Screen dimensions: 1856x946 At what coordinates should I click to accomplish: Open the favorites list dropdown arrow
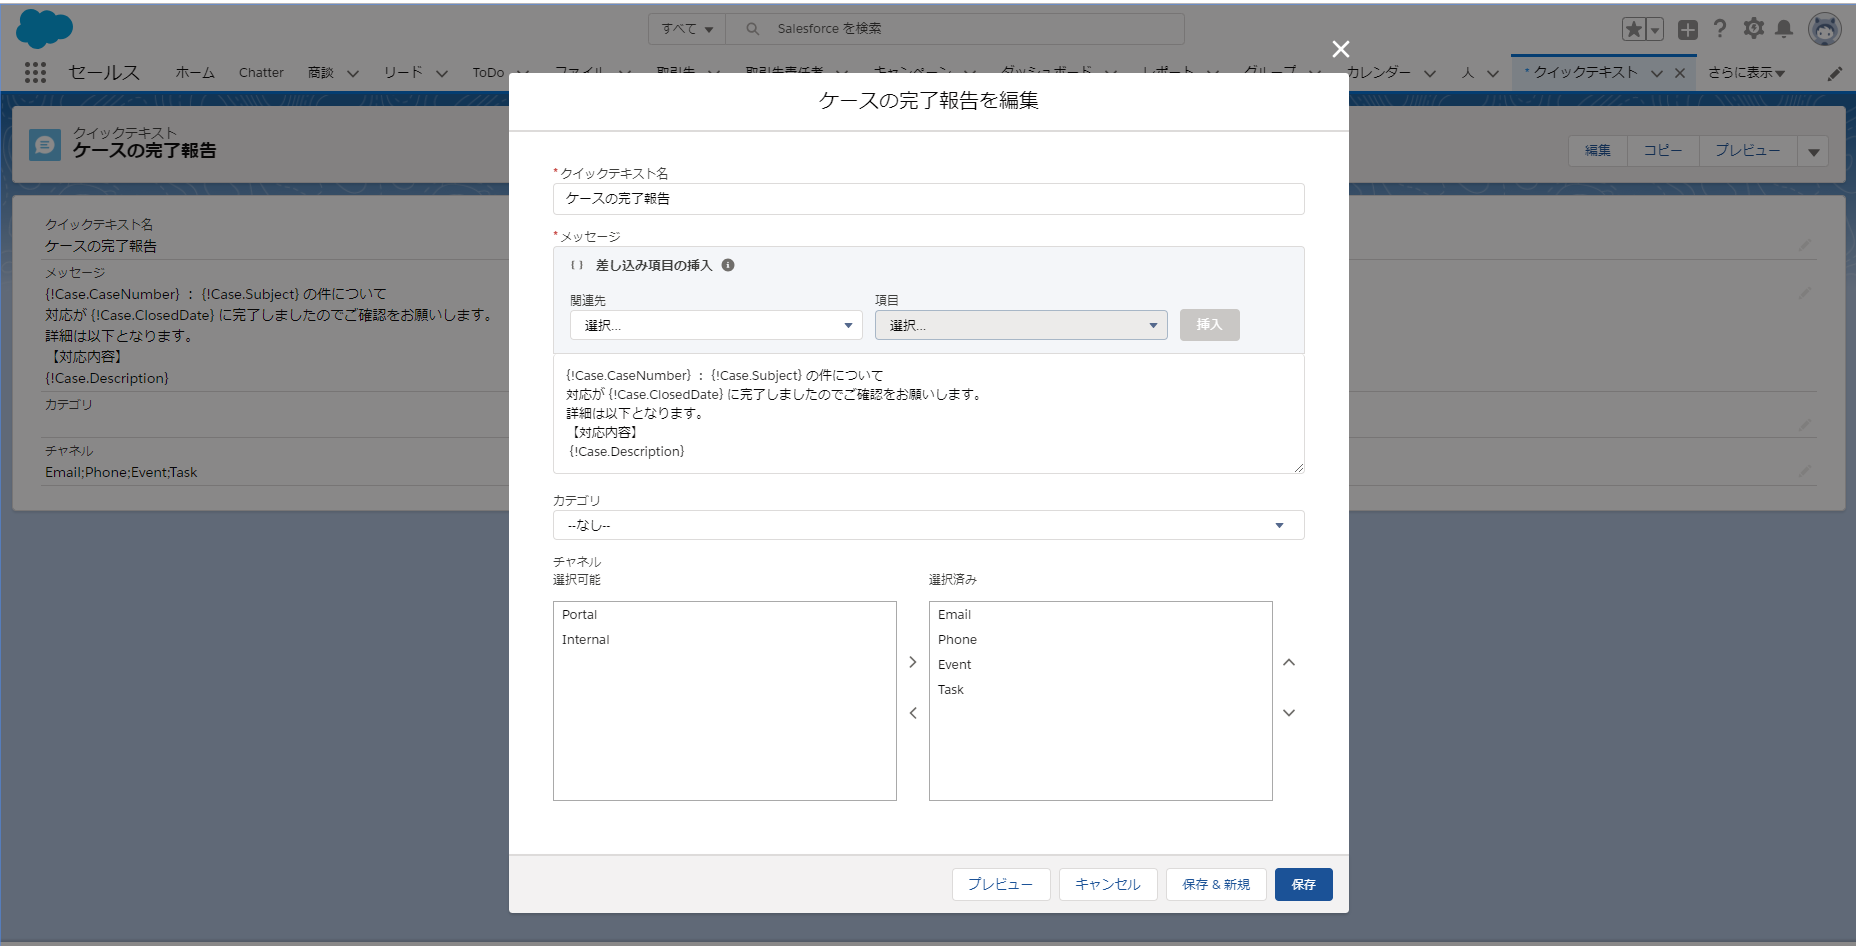pyautogui.click(x=1655, y=29)
